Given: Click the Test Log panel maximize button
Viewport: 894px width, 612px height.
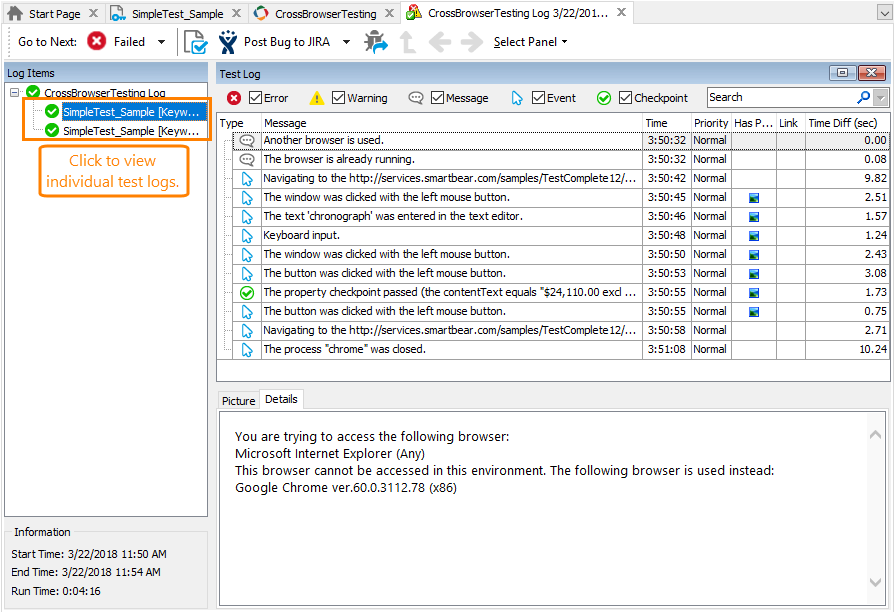Looking at the screenshot, I should click(842, 72).
